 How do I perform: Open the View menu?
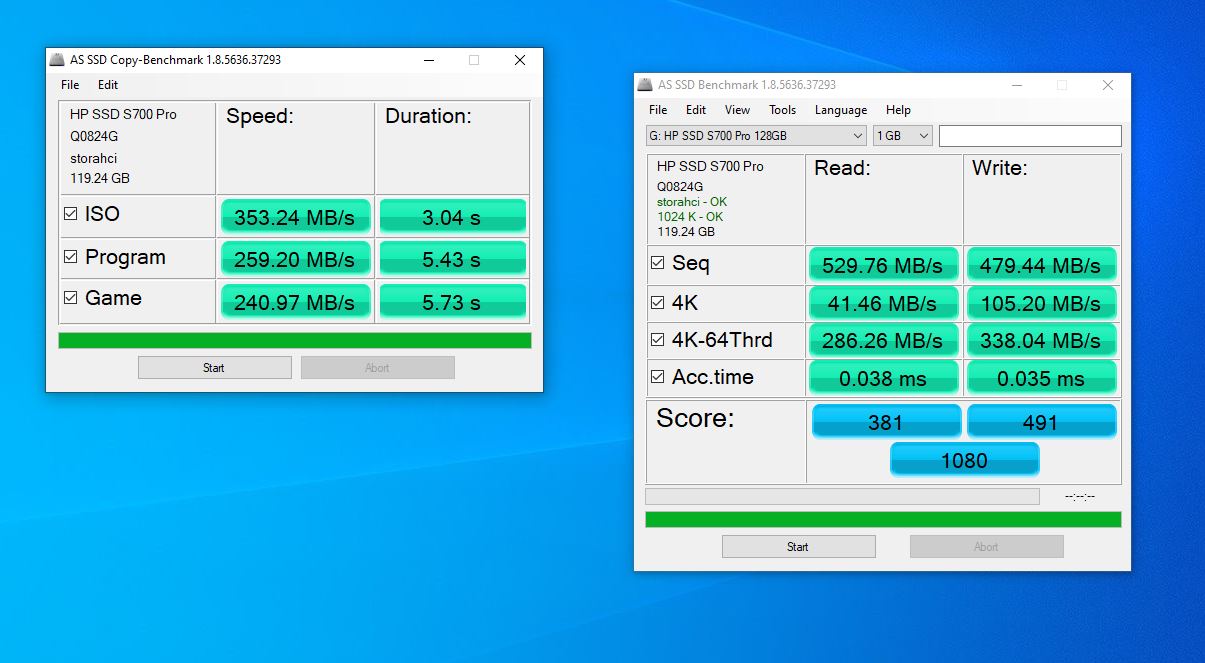[x=737, y=110]
